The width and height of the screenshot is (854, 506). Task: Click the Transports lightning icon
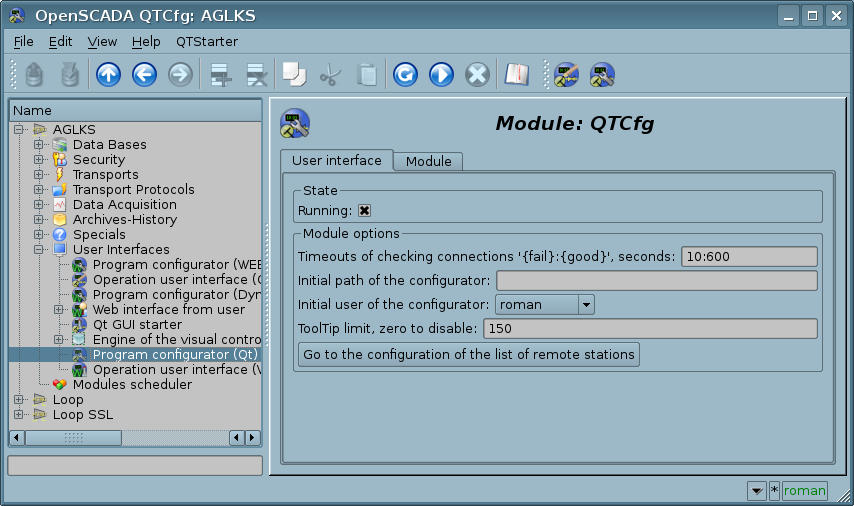[x=59, y=174]
